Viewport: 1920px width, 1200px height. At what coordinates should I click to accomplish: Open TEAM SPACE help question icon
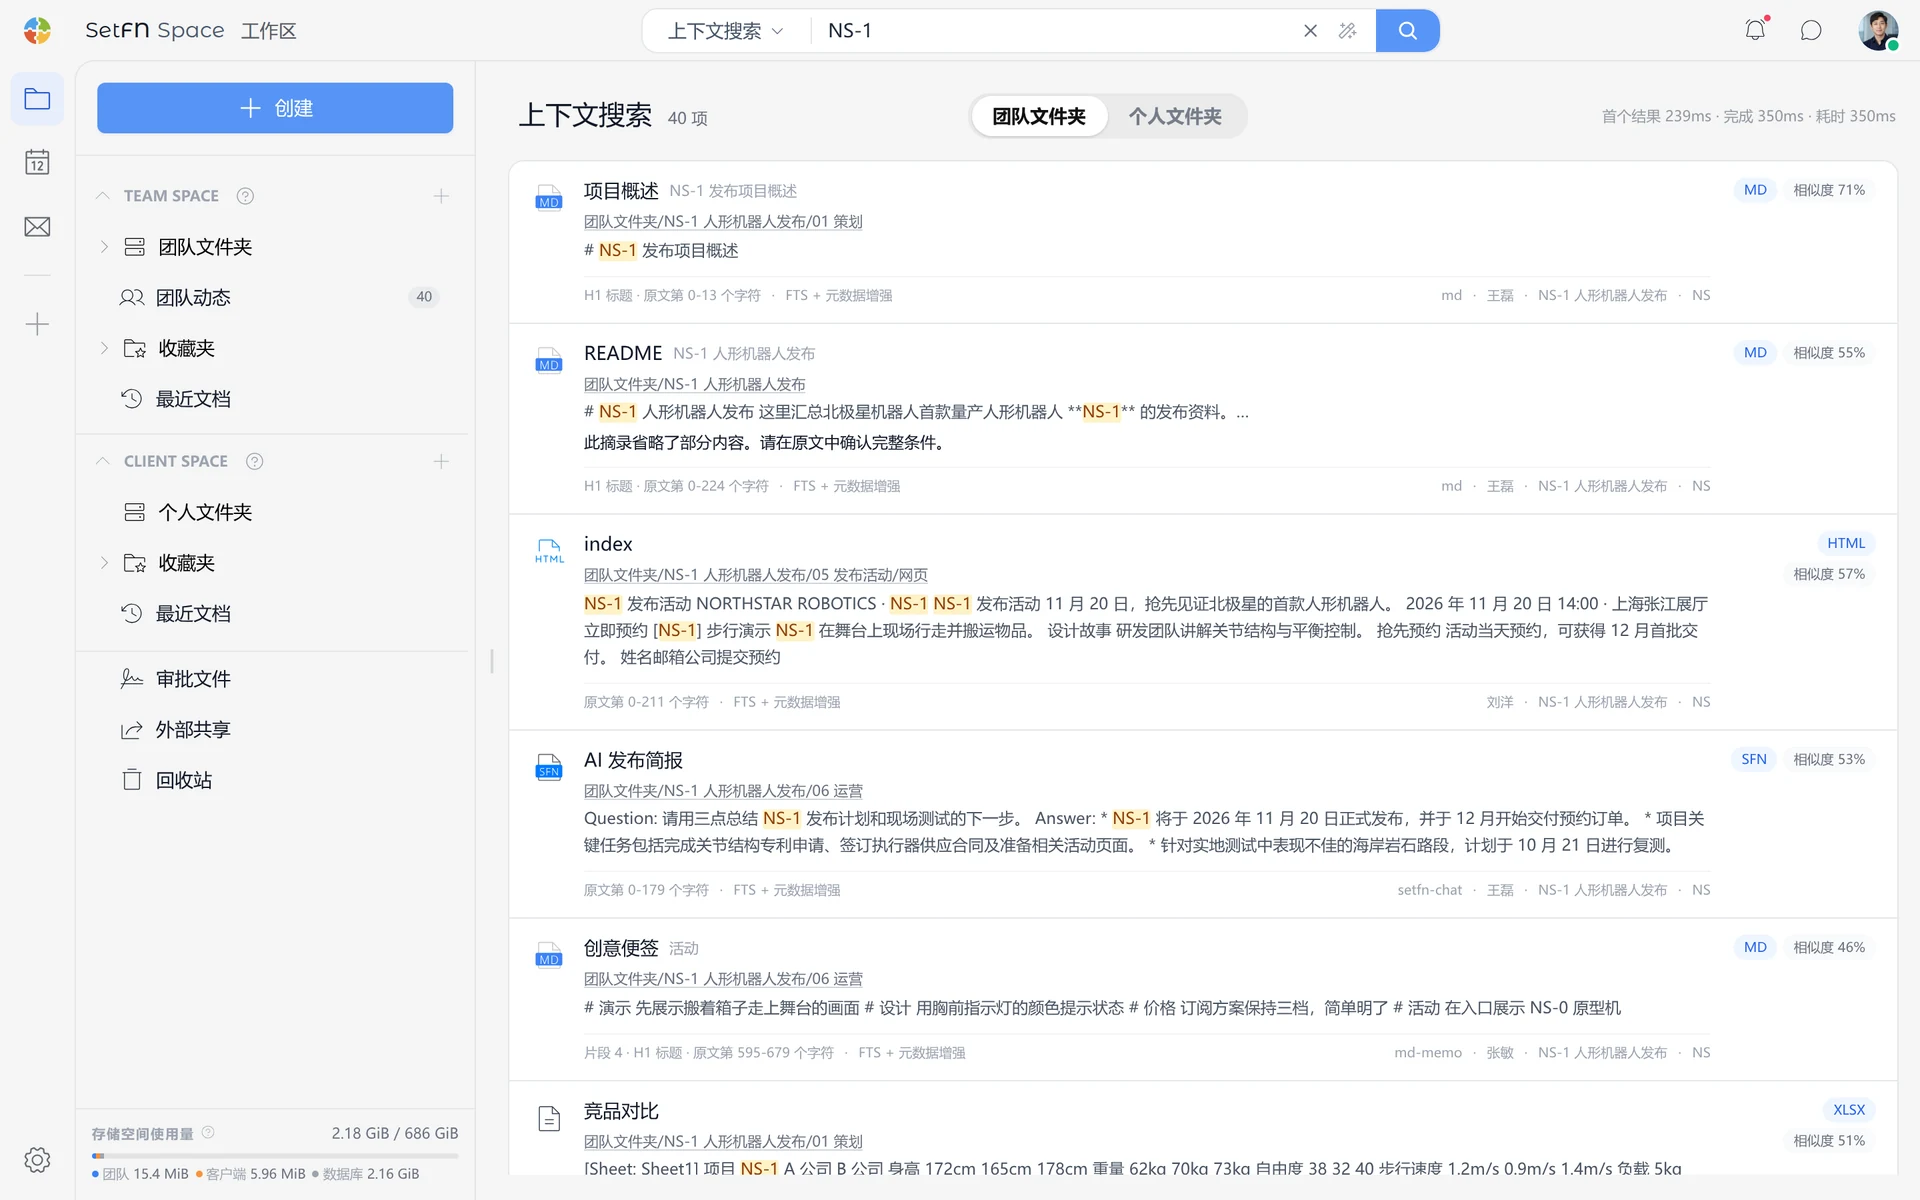pyautogui.click(x=245, y=196)
